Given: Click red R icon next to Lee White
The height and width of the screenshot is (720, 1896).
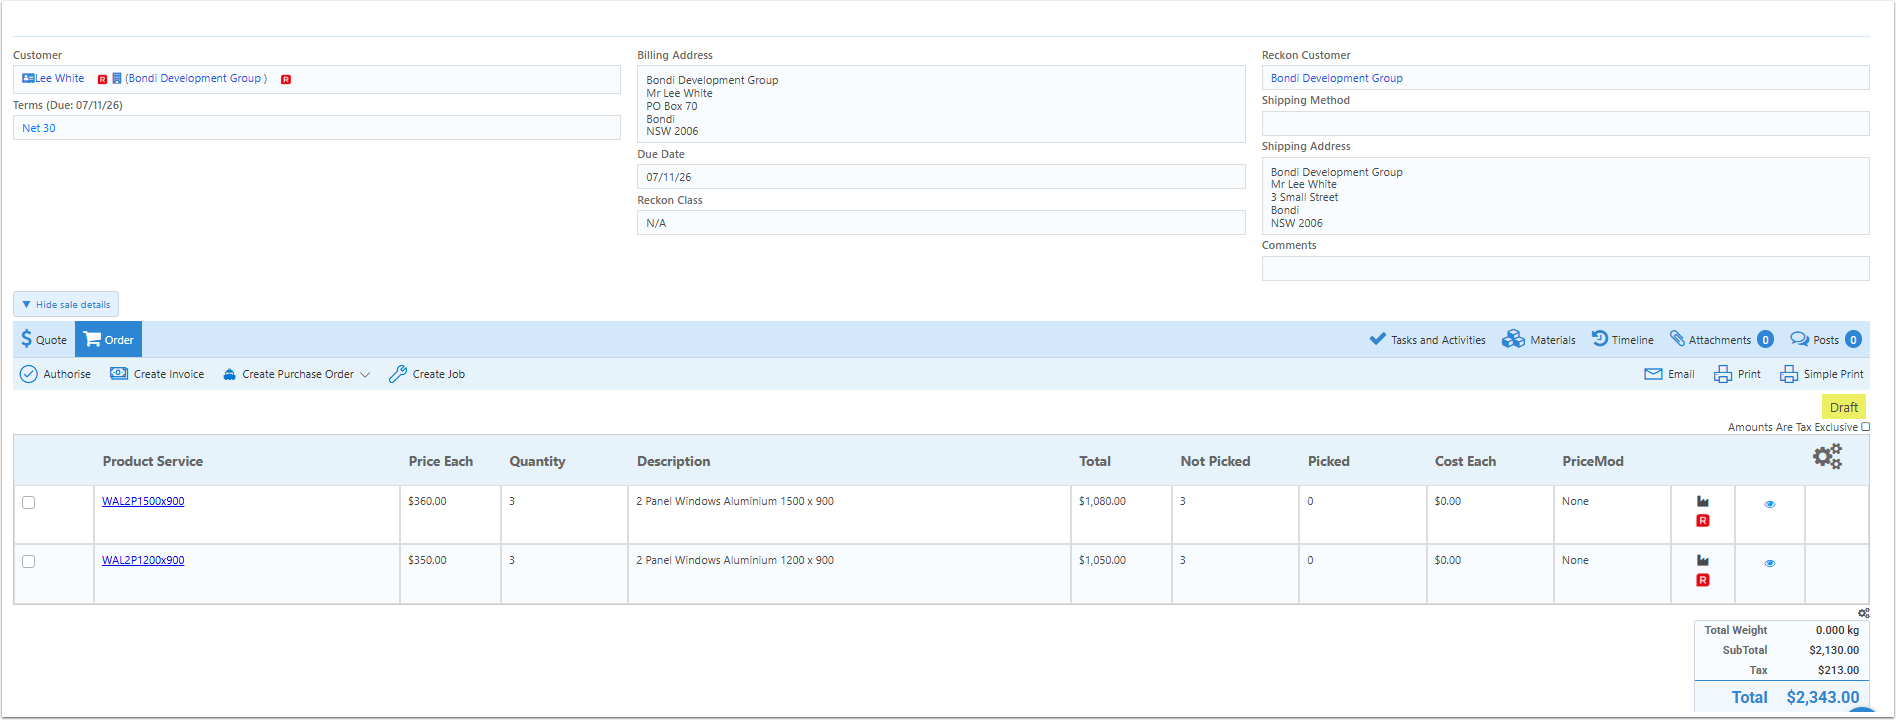Looking at the screenshot, I should pos(102,79).
